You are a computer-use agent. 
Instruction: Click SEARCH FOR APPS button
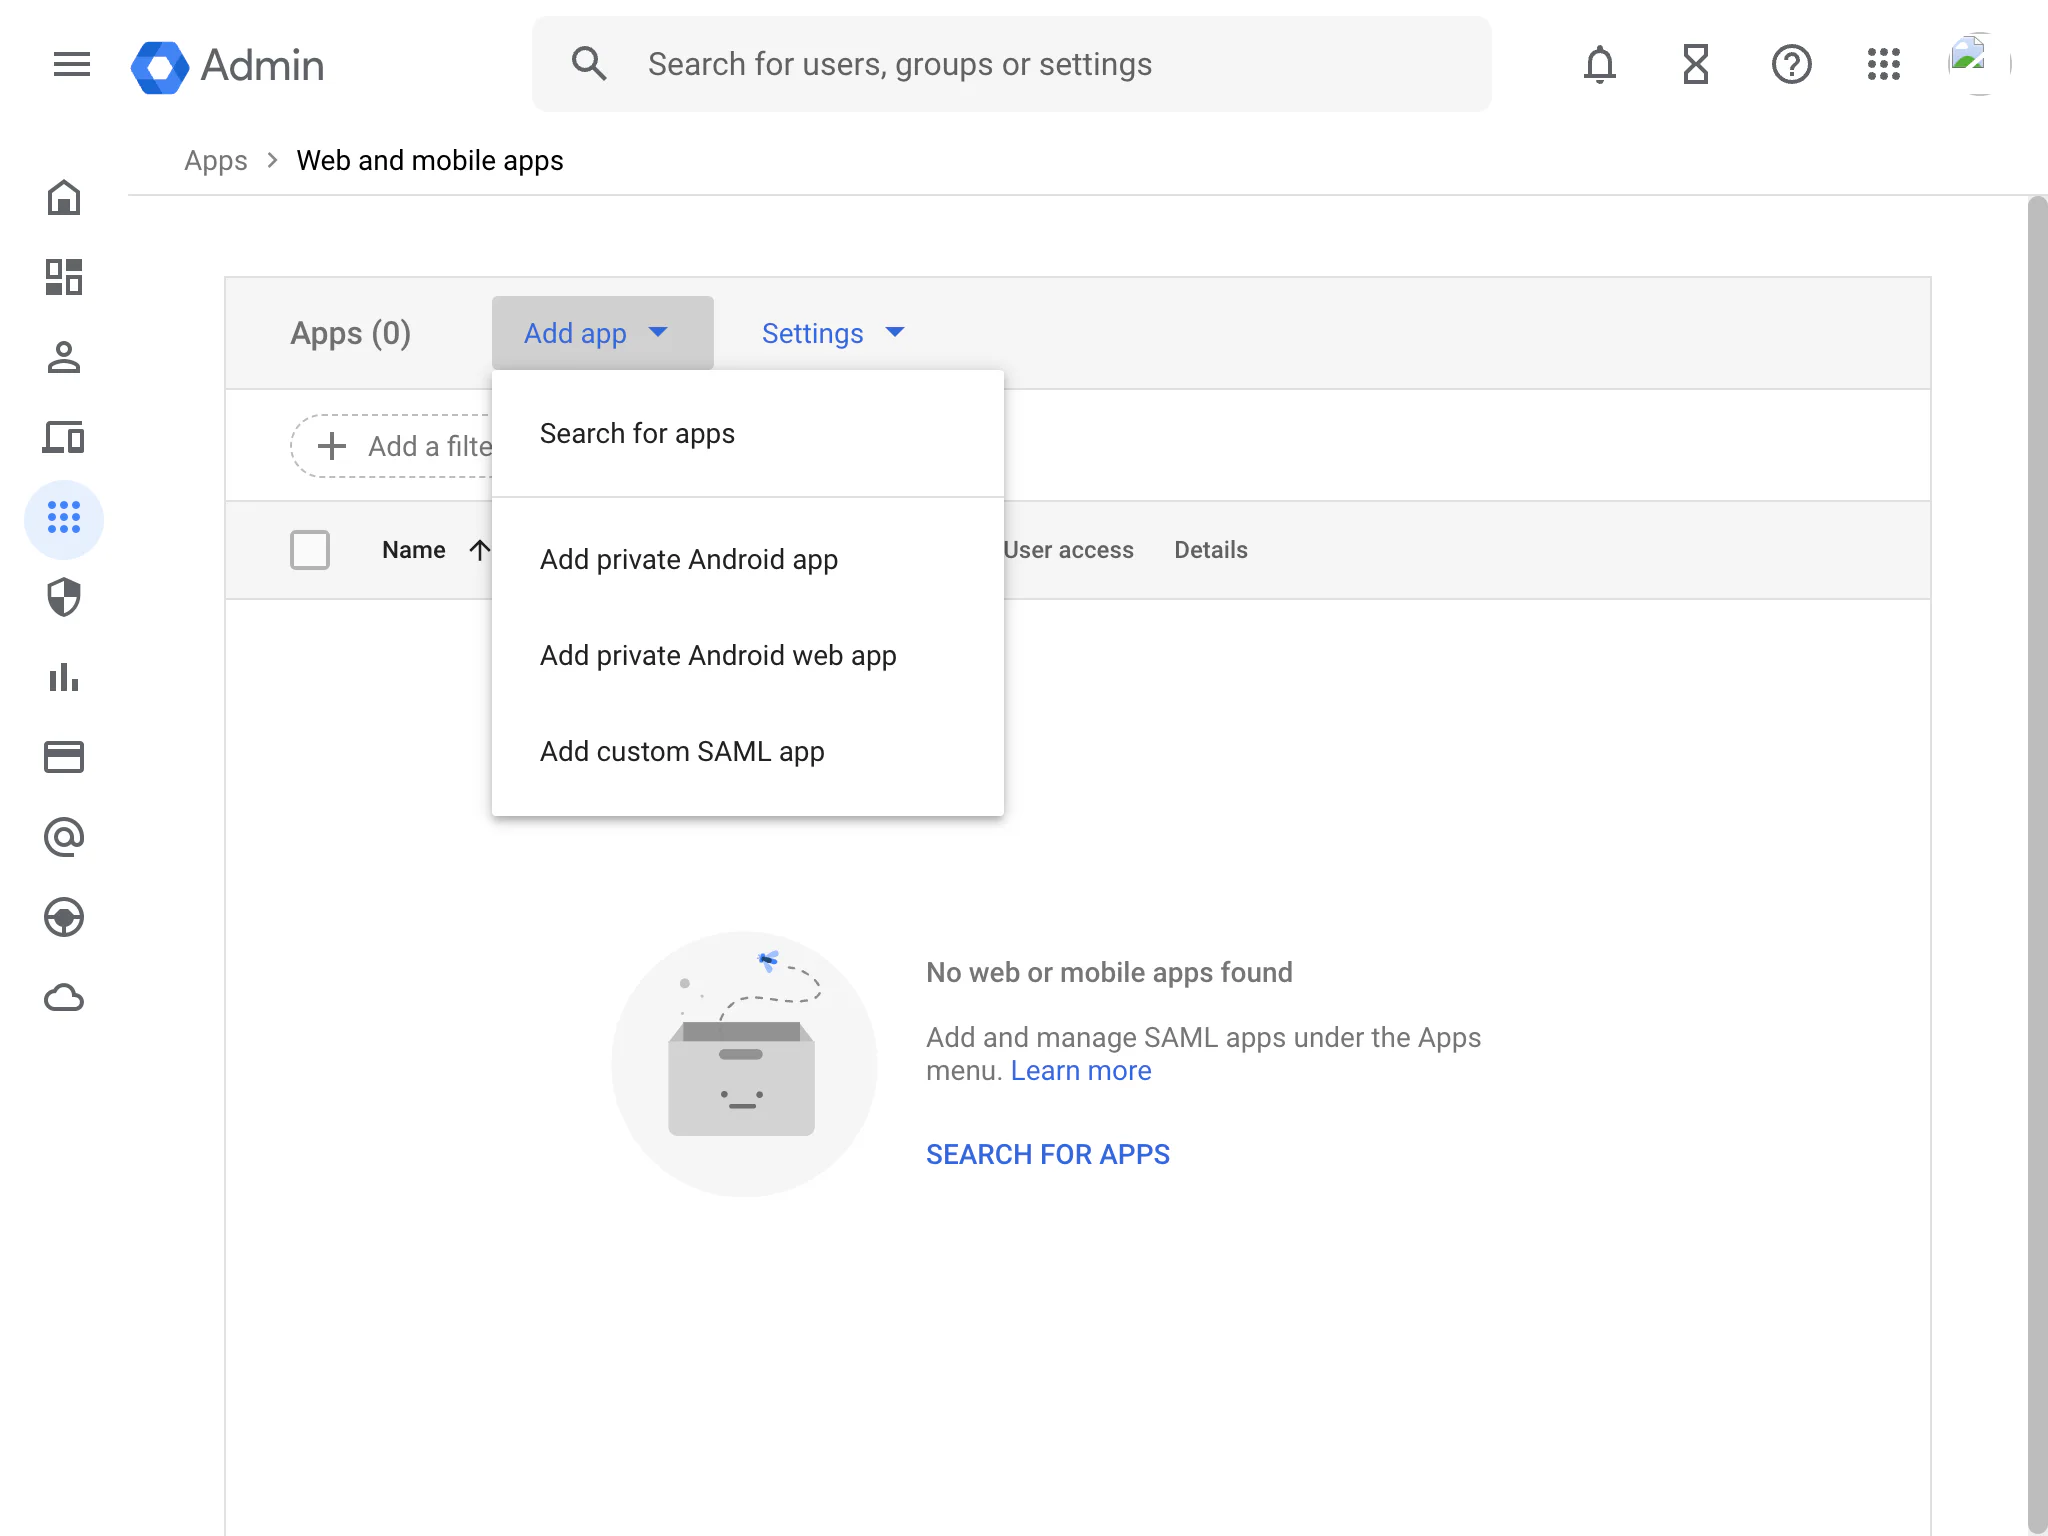[1047, 1154]
